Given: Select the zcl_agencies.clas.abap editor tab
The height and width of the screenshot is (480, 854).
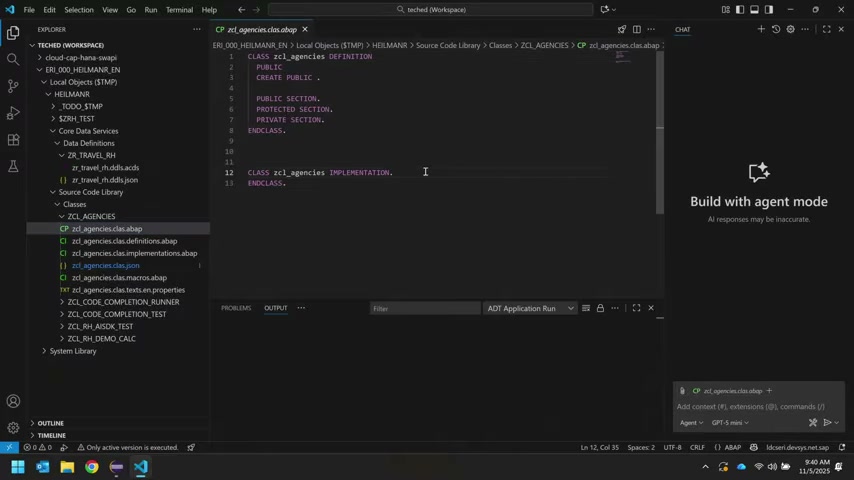Looking at the screenshot, I should point(261,29).
